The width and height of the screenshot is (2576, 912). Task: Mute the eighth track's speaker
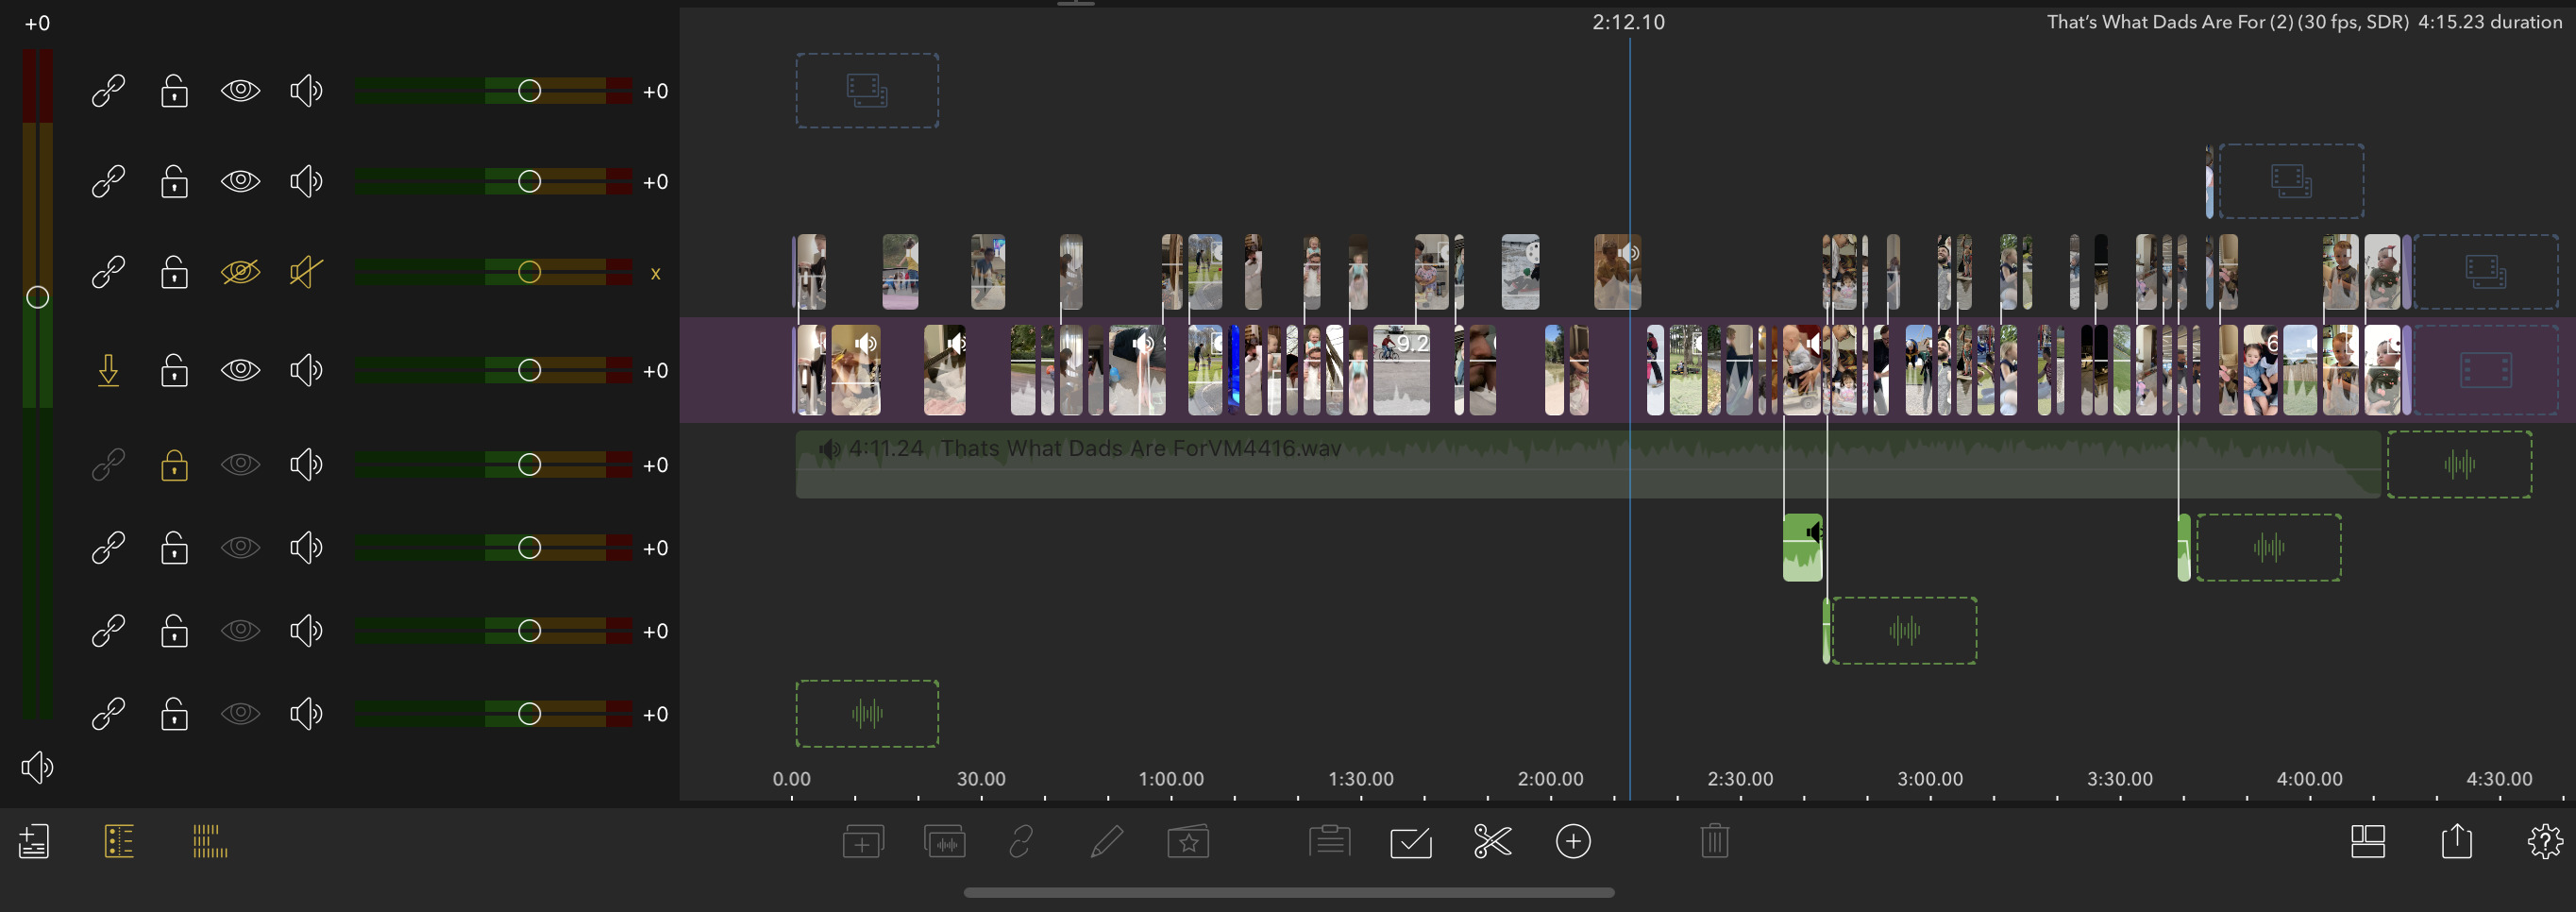click(306, 714)
